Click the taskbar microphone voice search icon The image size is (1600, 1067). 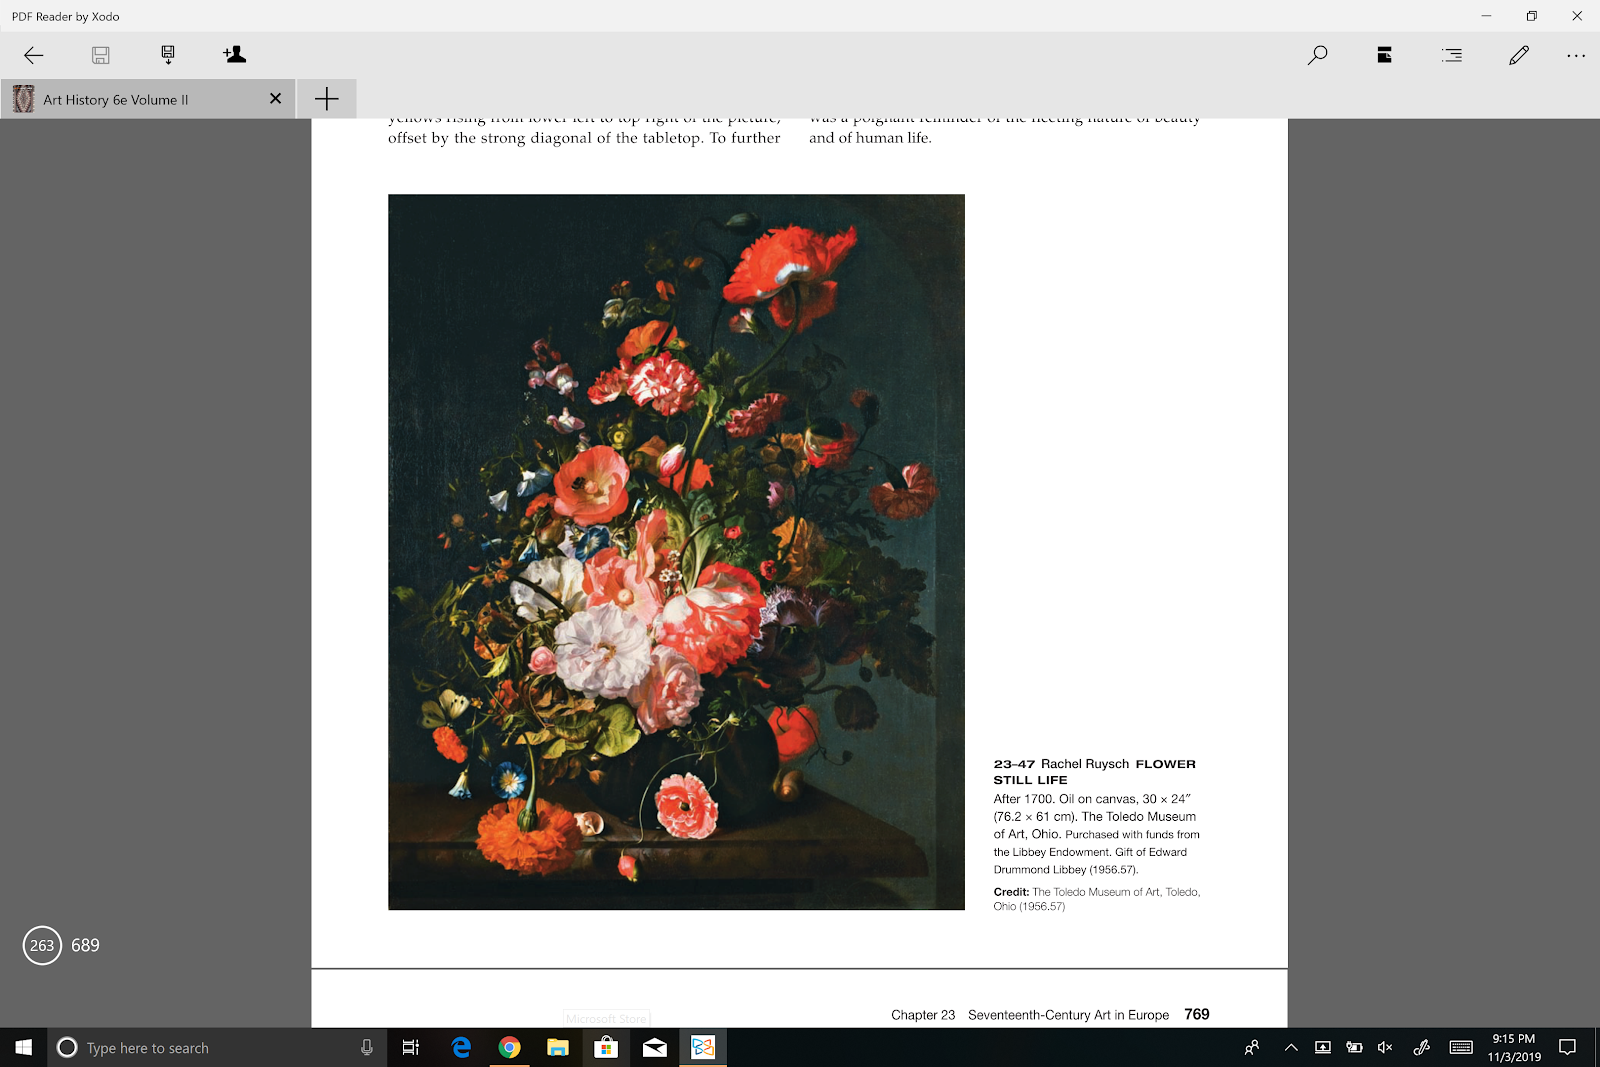367,1047
